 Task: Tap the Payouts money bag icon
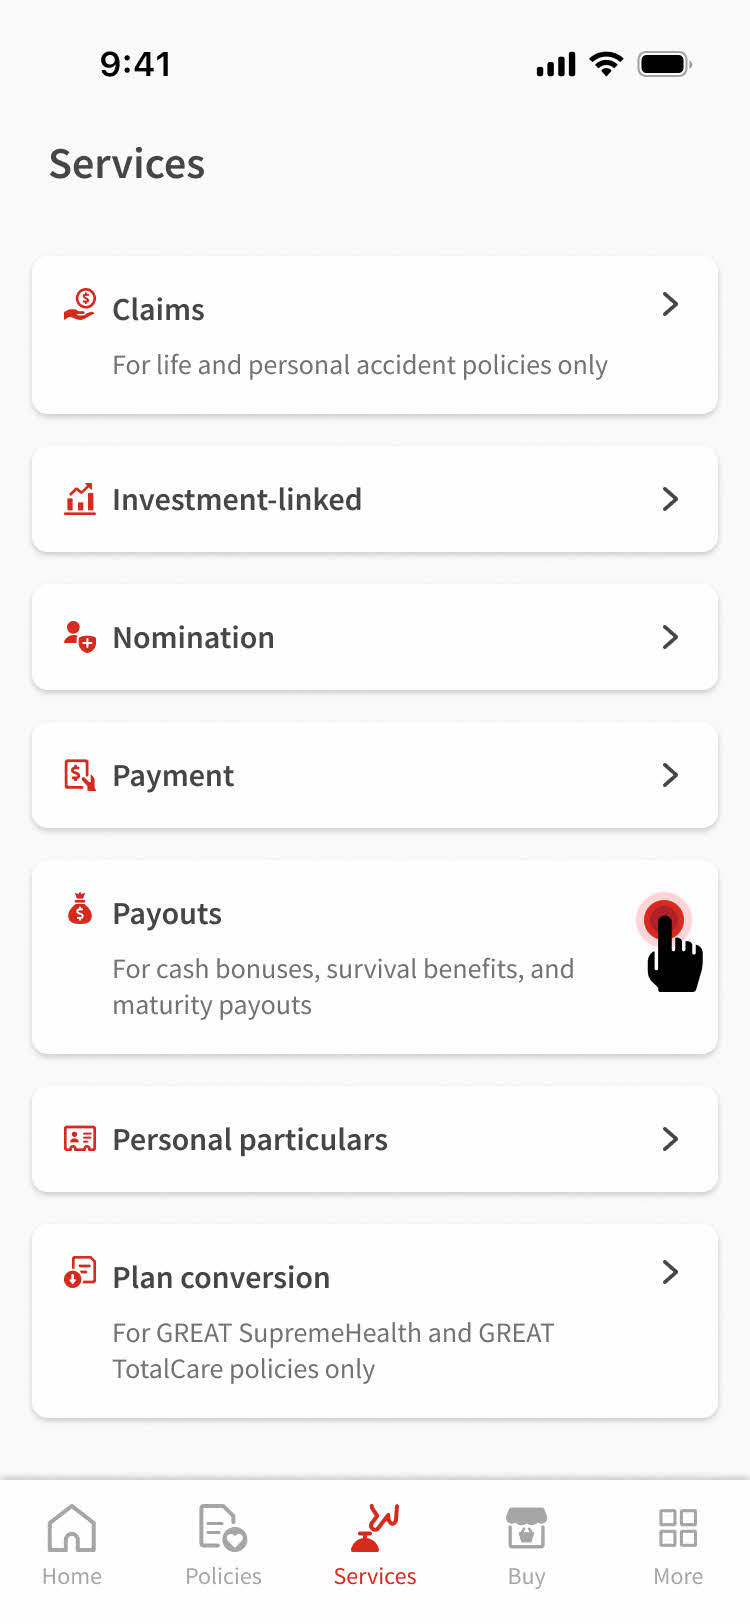click(x=80, y=909)
